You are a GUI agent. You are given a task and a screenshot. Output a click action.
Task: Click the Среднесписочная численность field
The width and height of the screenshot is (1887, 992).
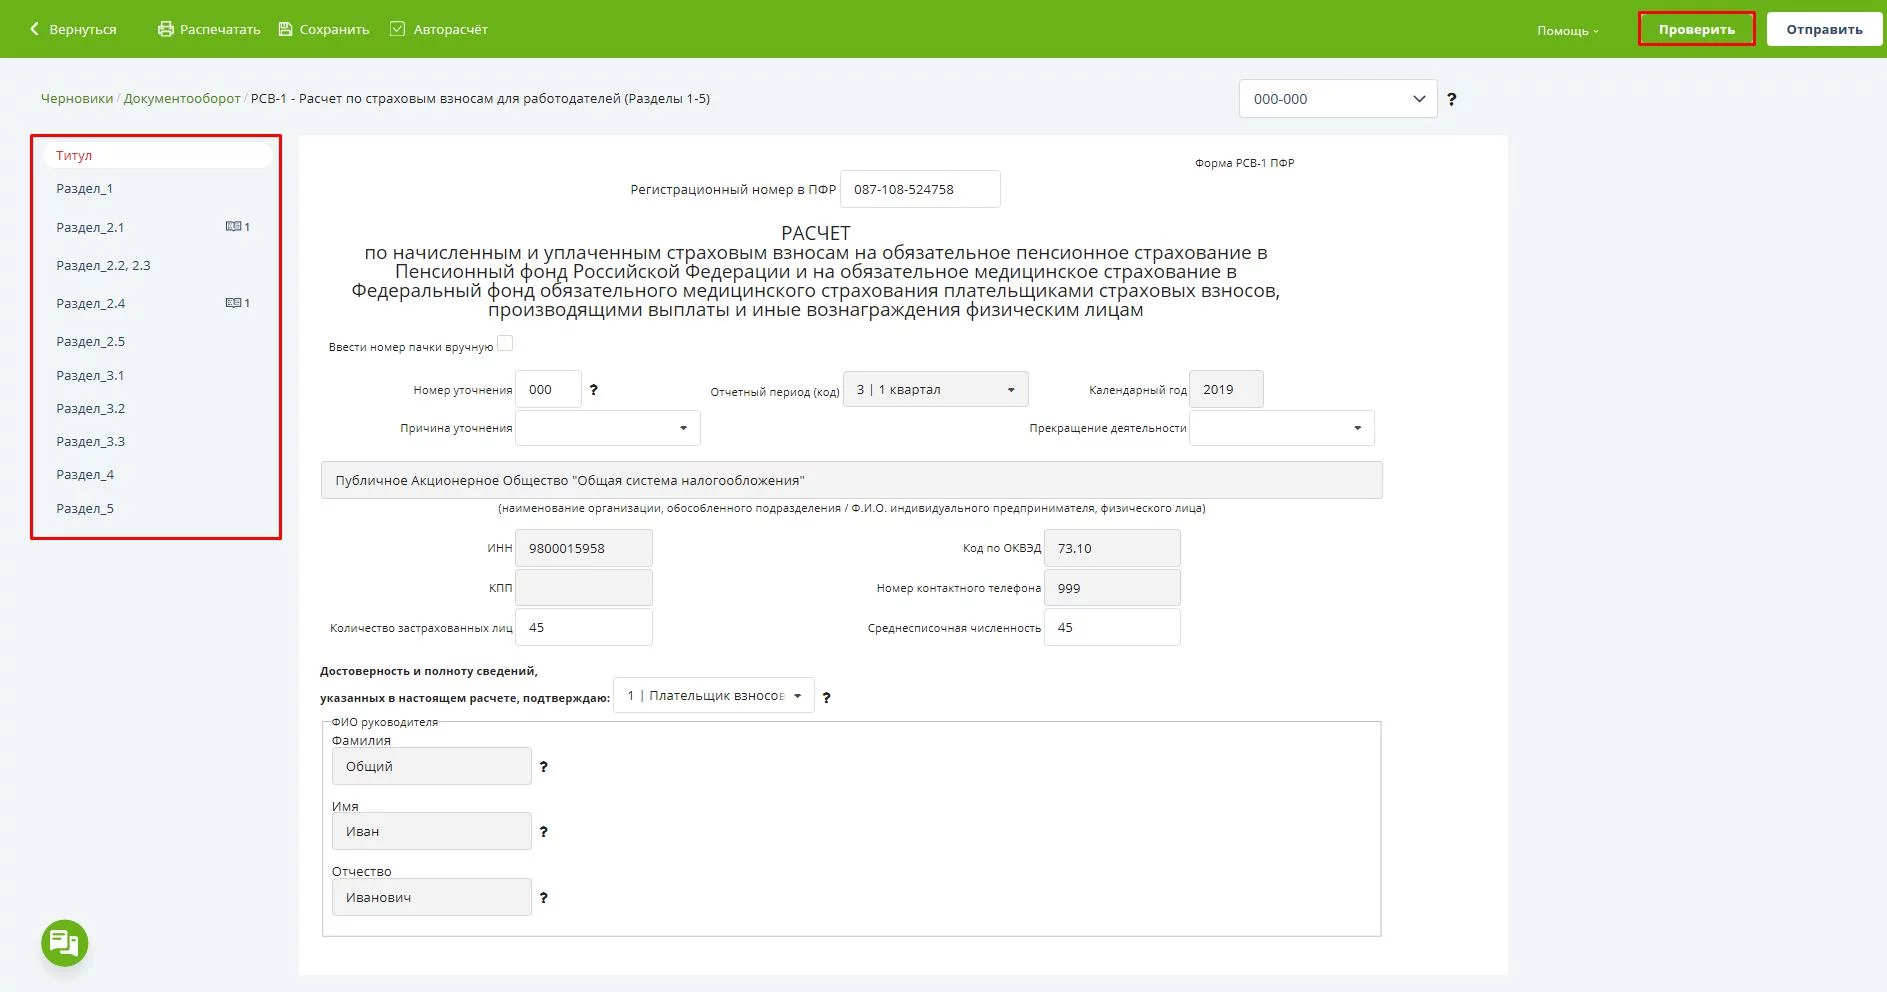tap(1112, 627)
